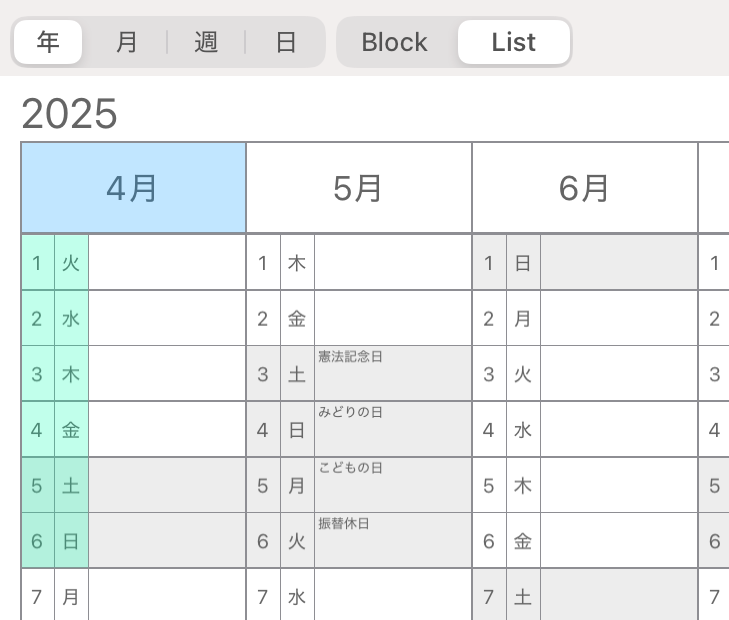Image resolution: width=729 pixels, height=620 pixels.
Task: Switch to the 月 (month) view
Action: tap(127, 42)
